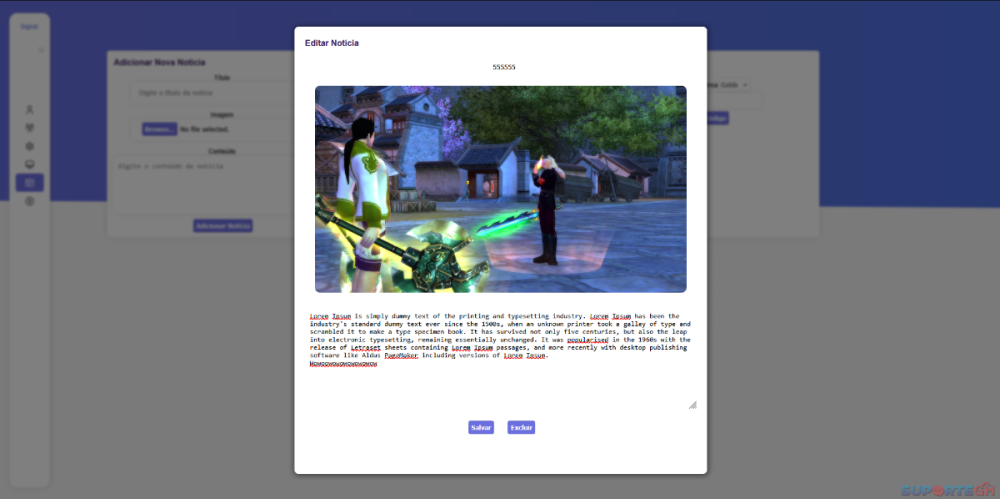This screenshot has height=499, width=1000.
Task: Click the news title field showing 555555
Action: 503,67
